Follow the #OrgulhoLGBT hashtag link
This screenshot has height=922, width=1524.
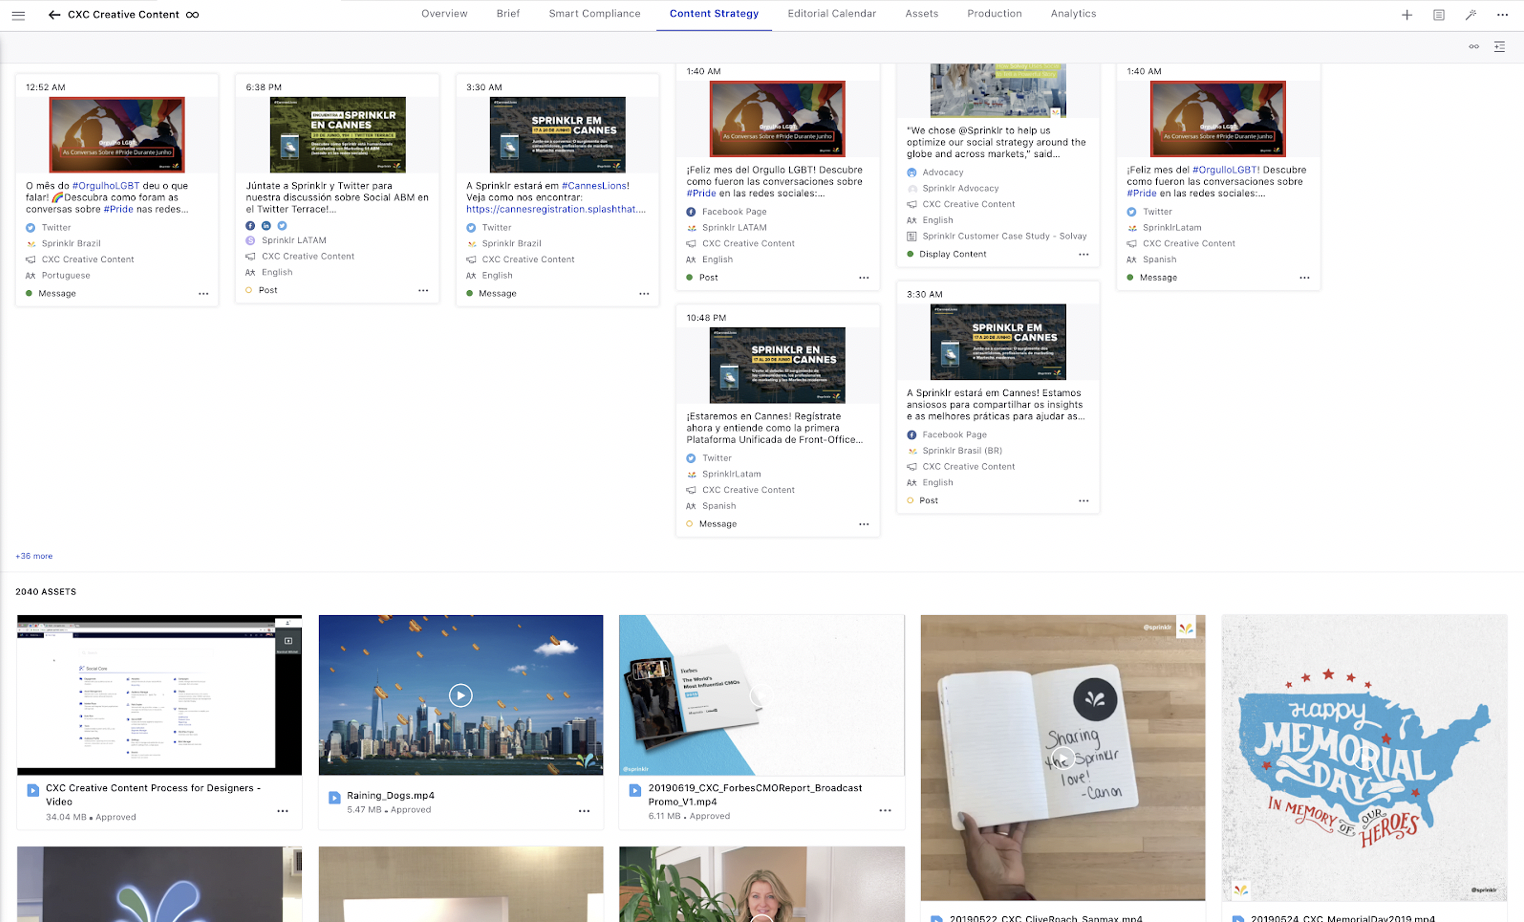click(x=106, y=186)
